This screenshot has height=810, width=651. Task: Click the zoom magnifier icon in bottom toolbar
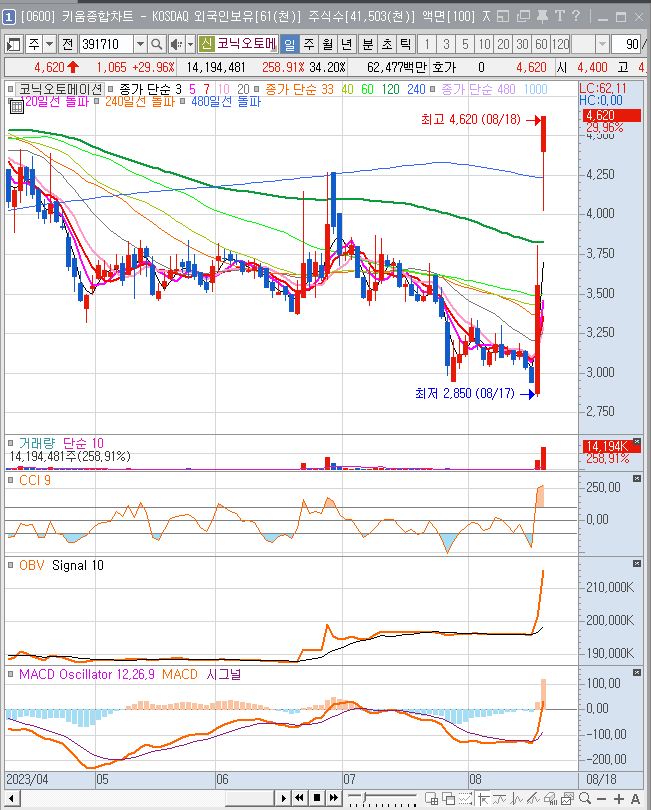pos(584,798)
